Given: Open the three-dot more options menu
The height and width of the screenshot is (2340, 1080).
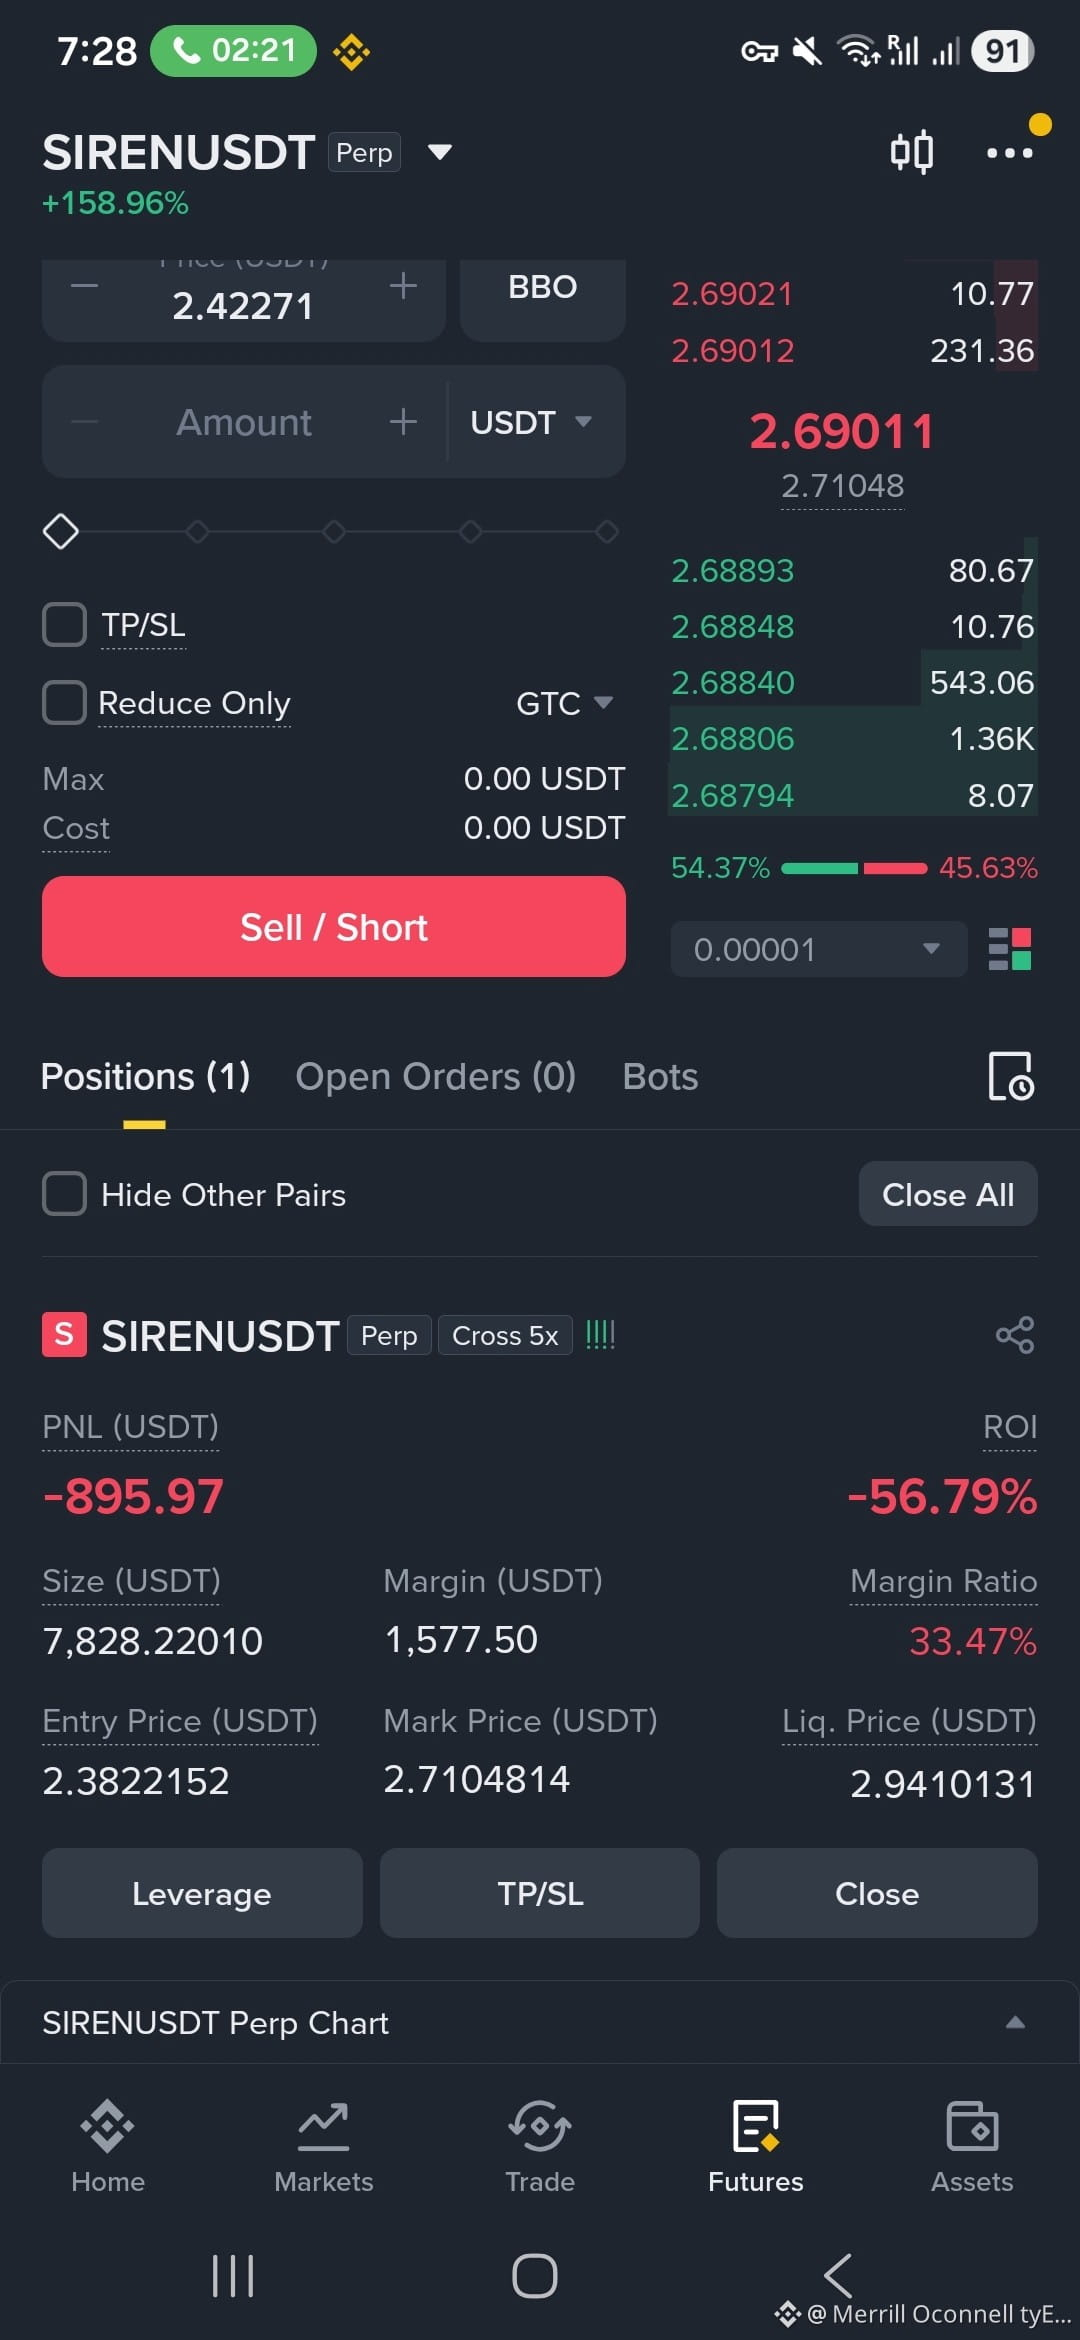Looking at the screenshot, I should pos(1010,153).
